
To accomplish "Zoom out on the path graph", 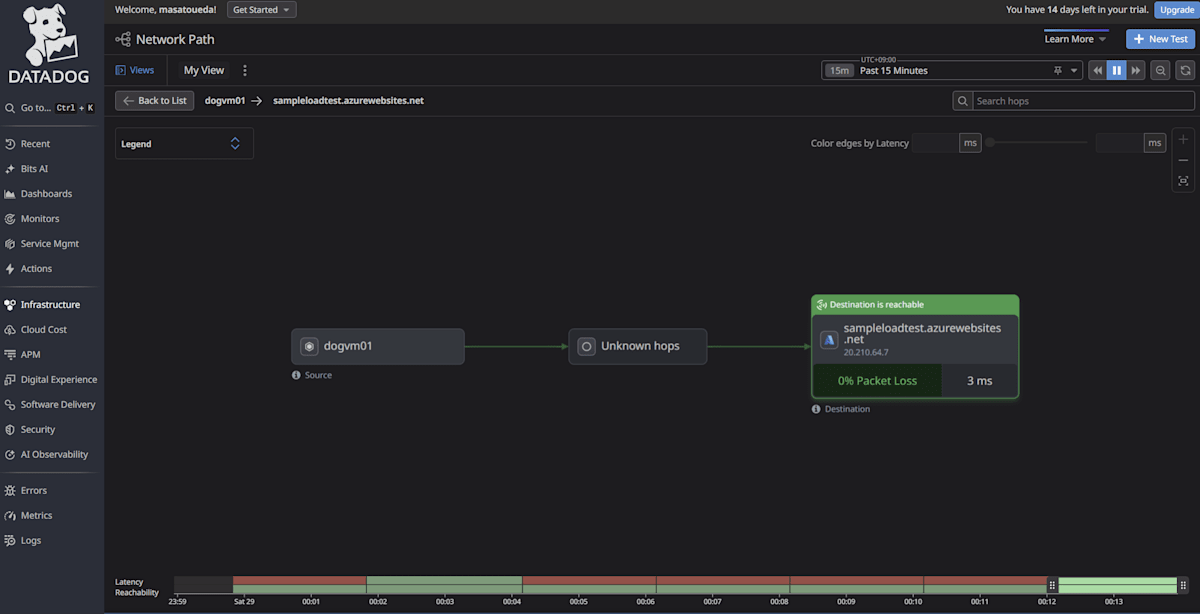I will point(1183,160).
